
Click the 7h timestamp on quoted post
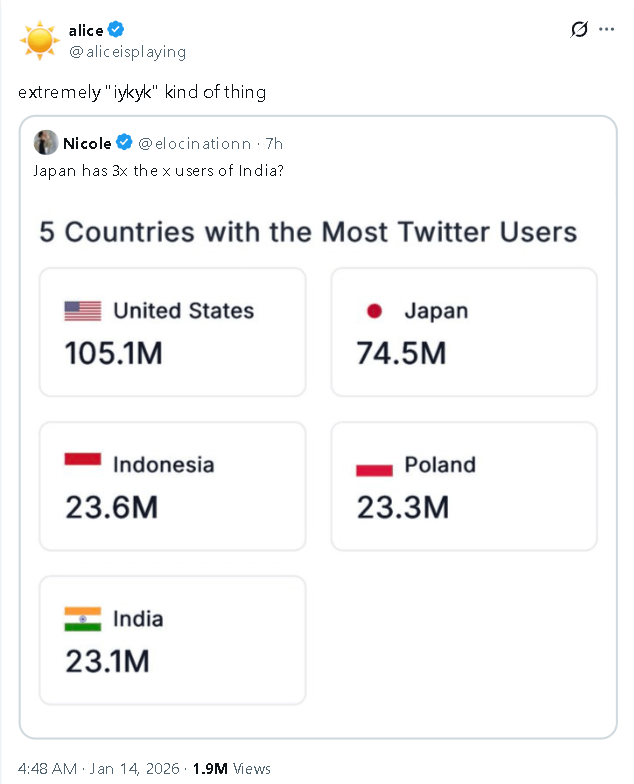coord(274,143)
